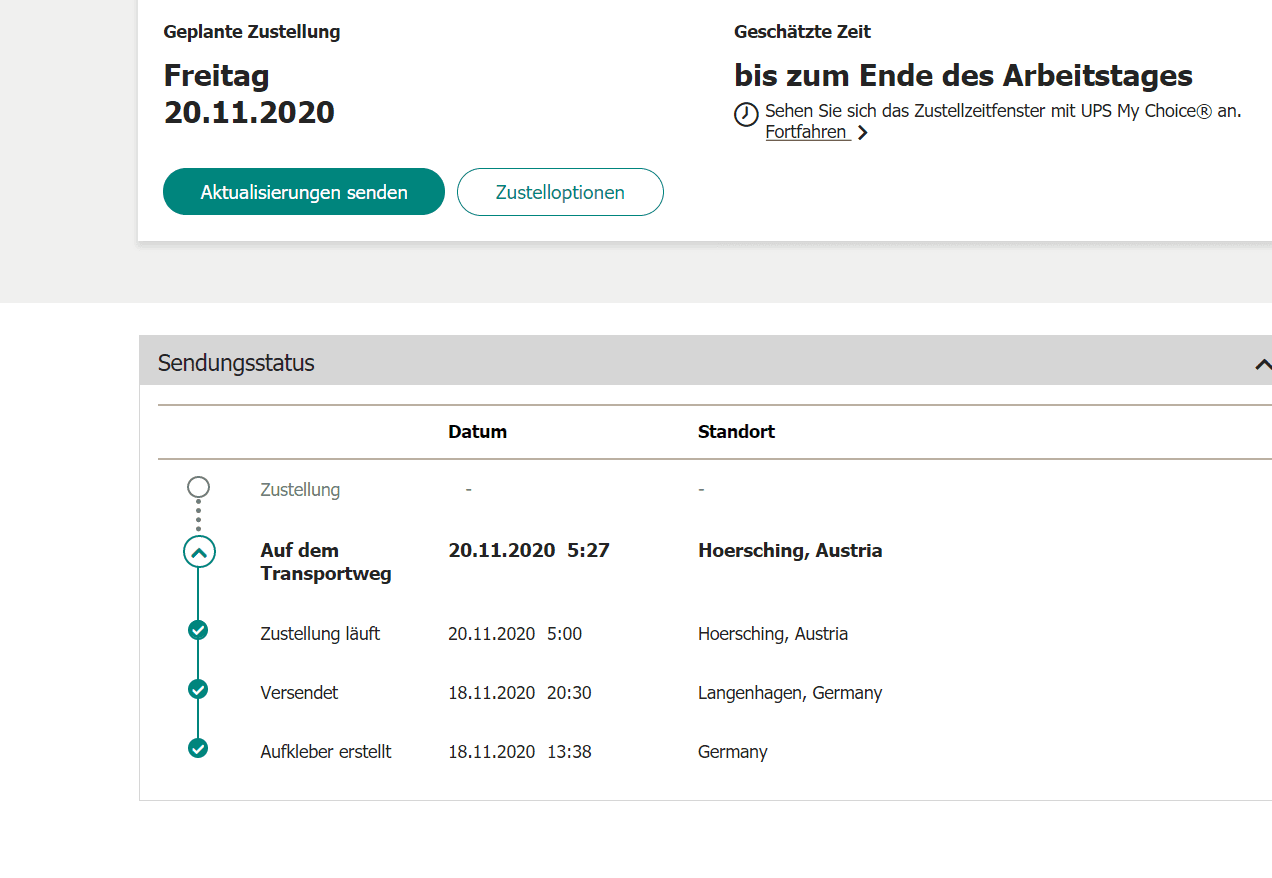
Task: Click the Aufkleber erstellt status label
Action: click(326, 752)
